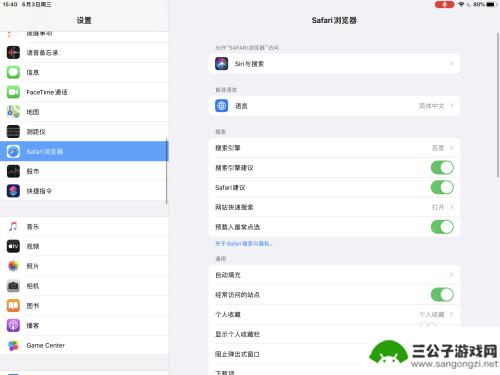Viewport: 500px width, 375px height.
Task: Open Voice Memos icon in settings sidebar
Action: [13, 53]
